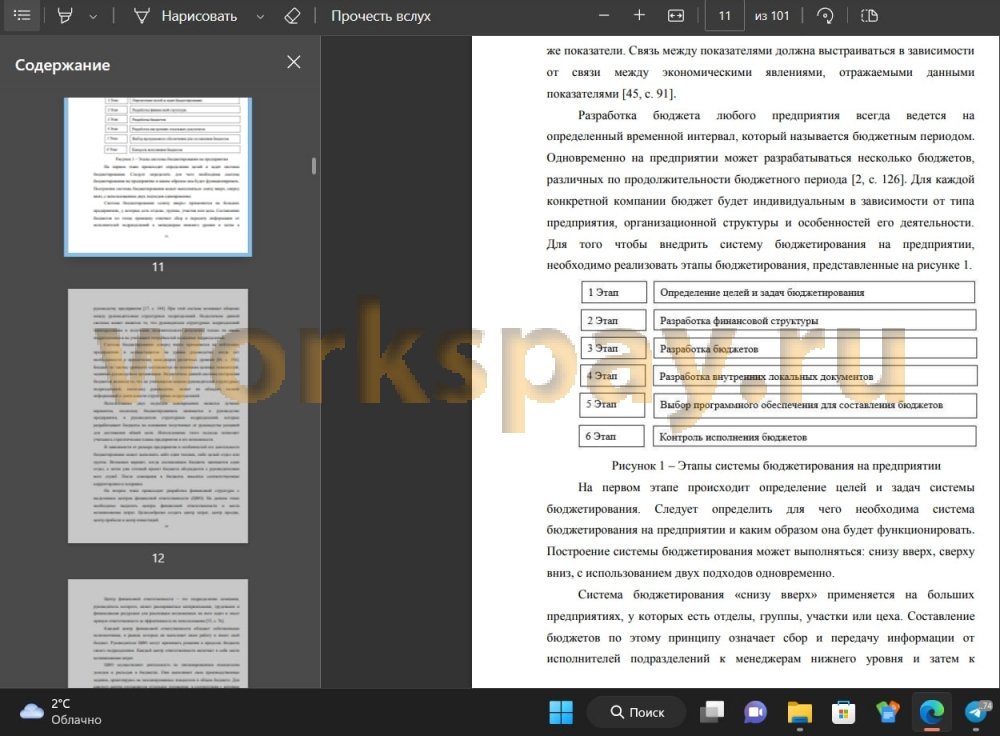The width and height of the screenshot is (1000, 736).
Task: Open the video chat app on taskbar
Action: [x=756, y=712]
